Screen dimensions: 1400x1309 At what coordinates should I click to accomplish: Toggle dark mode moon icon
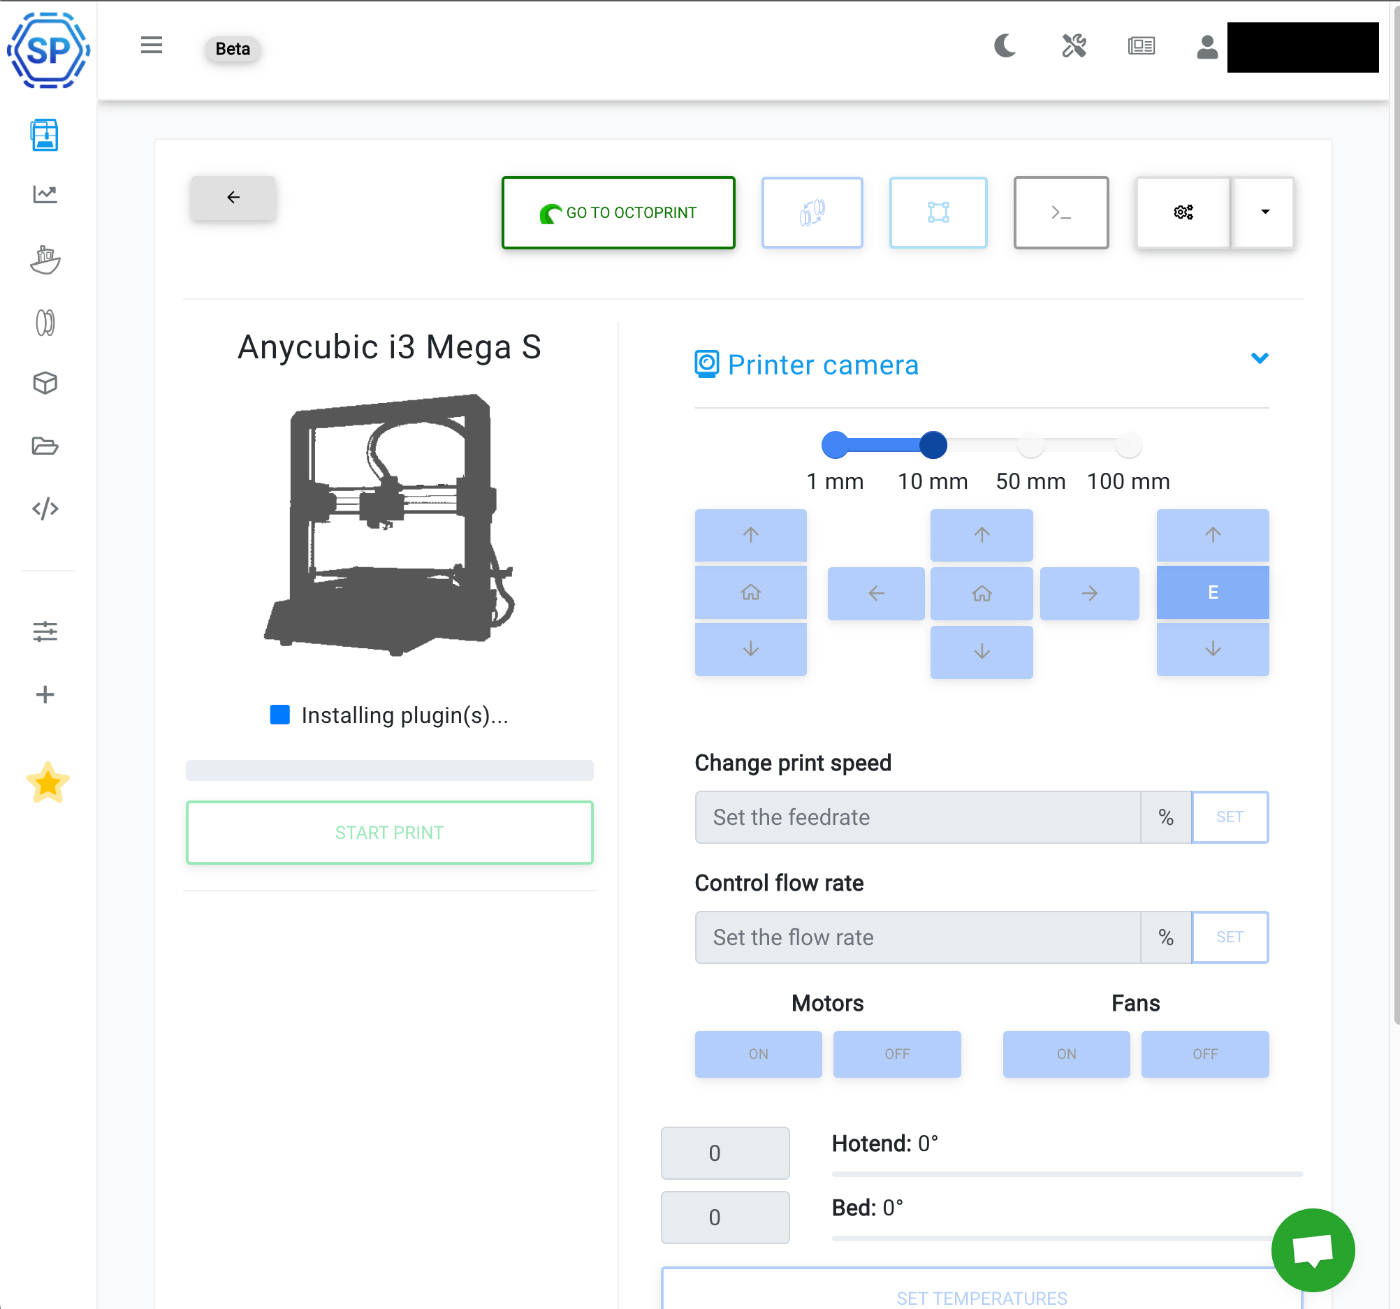point(1005,45)
